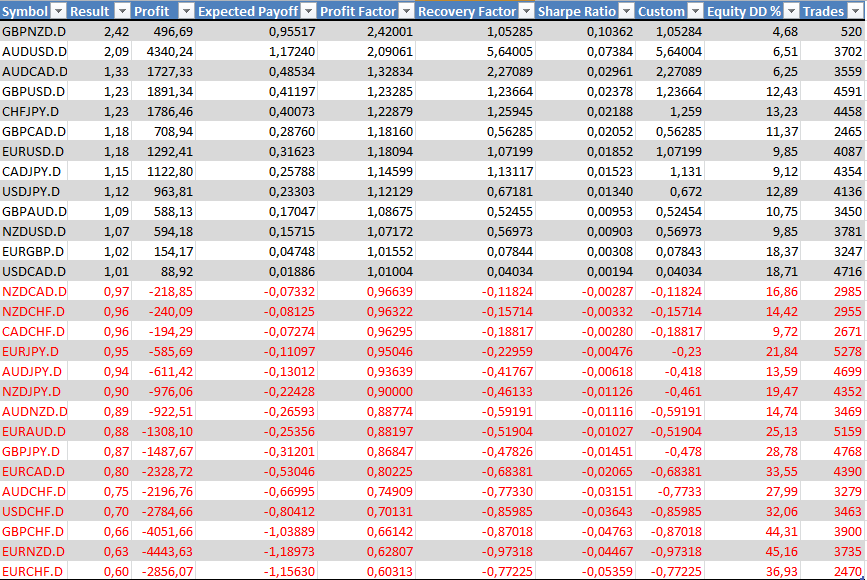Screen dimensions: 867x580
Task: Select the NZDJPY.D symbol cell
Action: coord(34,391)
